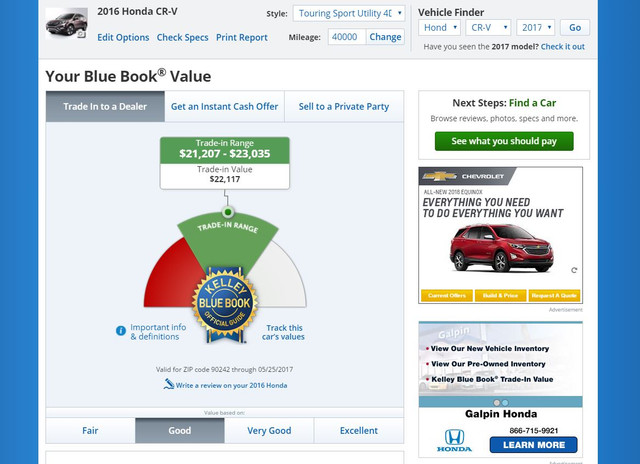
Task: Click the Find a Car green text
Action: [532, 103]
